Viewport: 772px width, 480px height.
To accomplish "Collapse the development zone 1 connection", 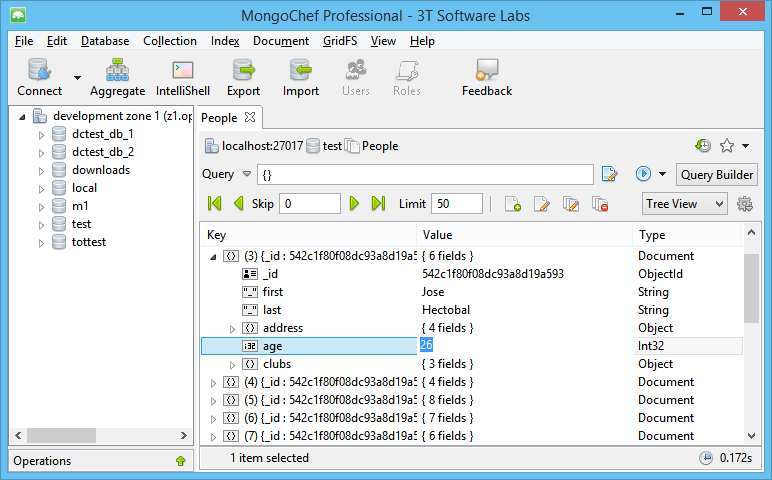I will (x=22, y=117).
